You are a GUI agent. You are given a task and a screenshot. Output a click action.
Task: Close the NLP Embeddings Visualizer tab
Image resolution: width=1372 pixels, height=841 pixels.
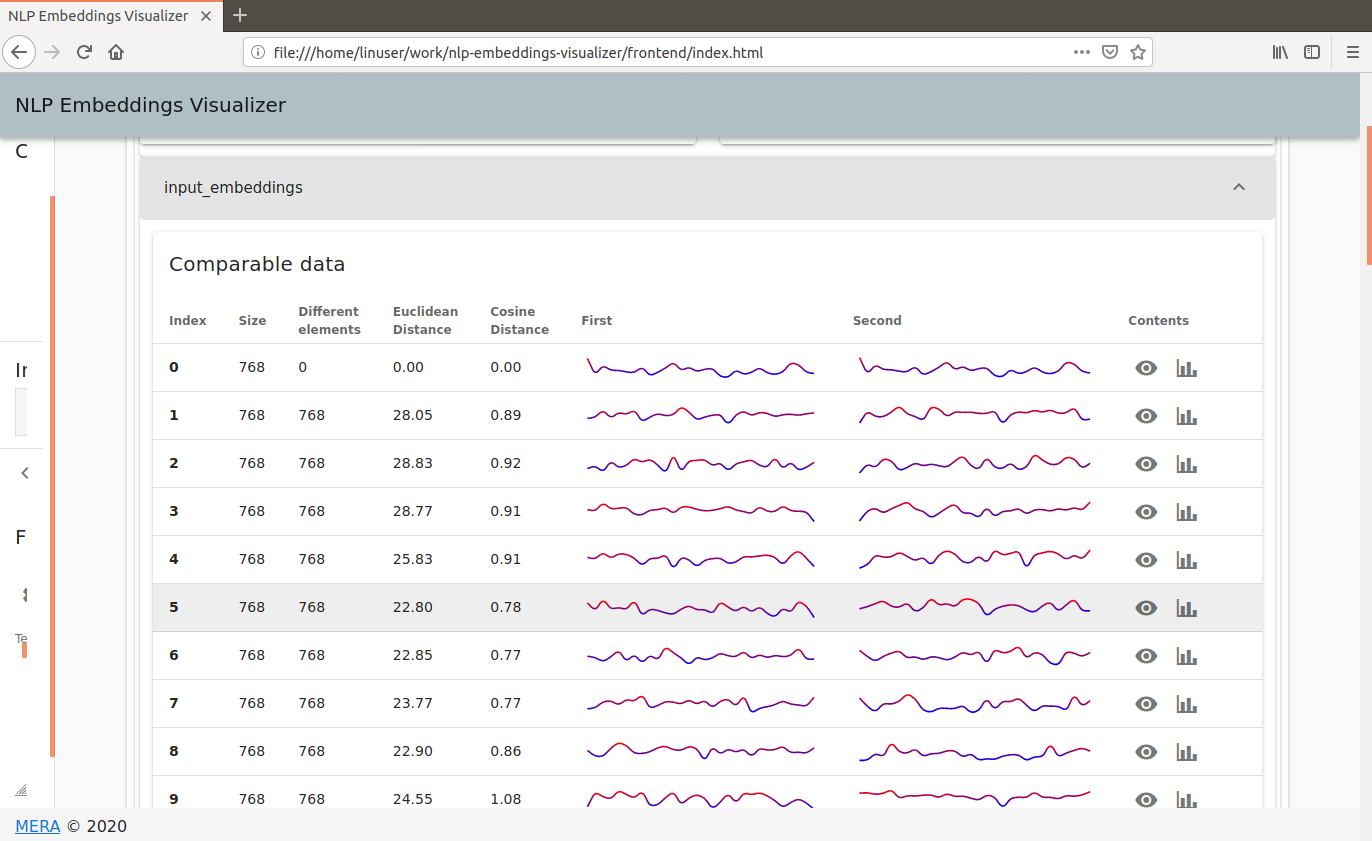207,16
